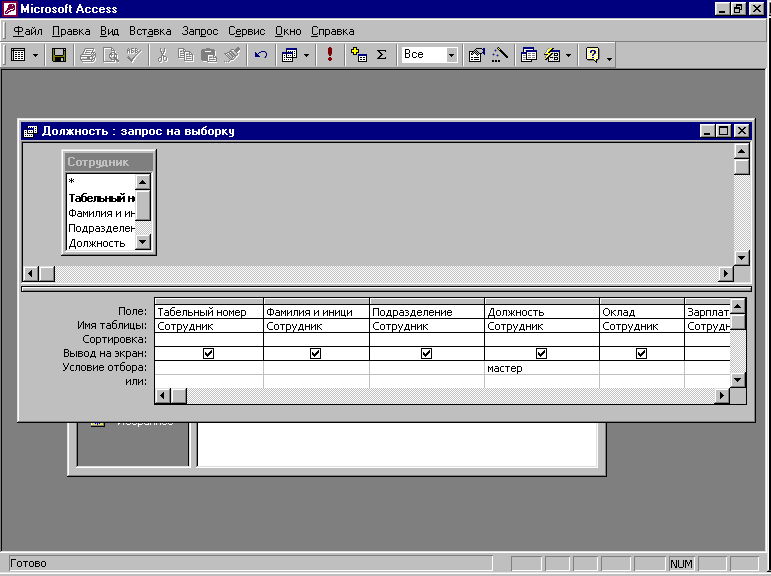Click the Cut scissors icon
The image size is (771, 576).
pos(163,55)
